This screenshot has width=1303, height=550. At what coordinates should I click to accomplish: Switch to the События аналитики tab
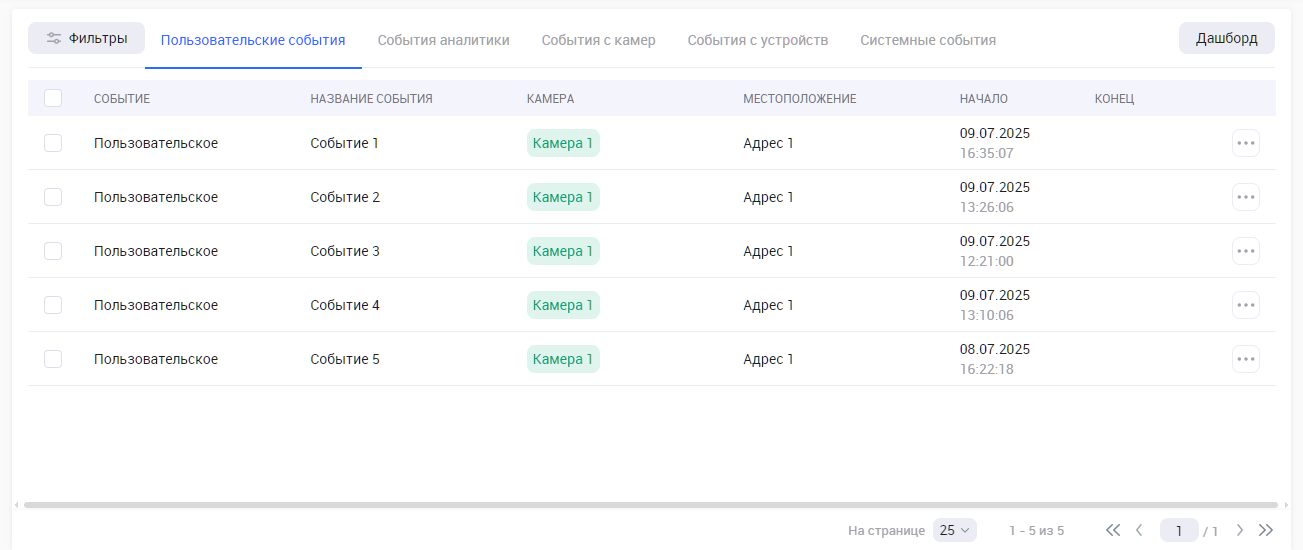coord(443,40)
